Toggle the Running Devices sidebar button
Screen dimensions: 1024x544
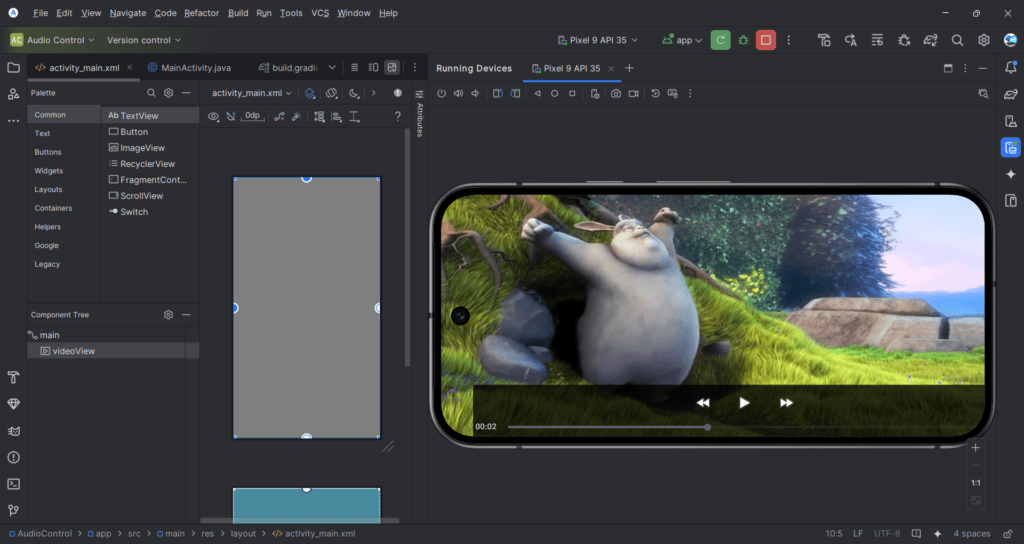[x=1010, y=148]
